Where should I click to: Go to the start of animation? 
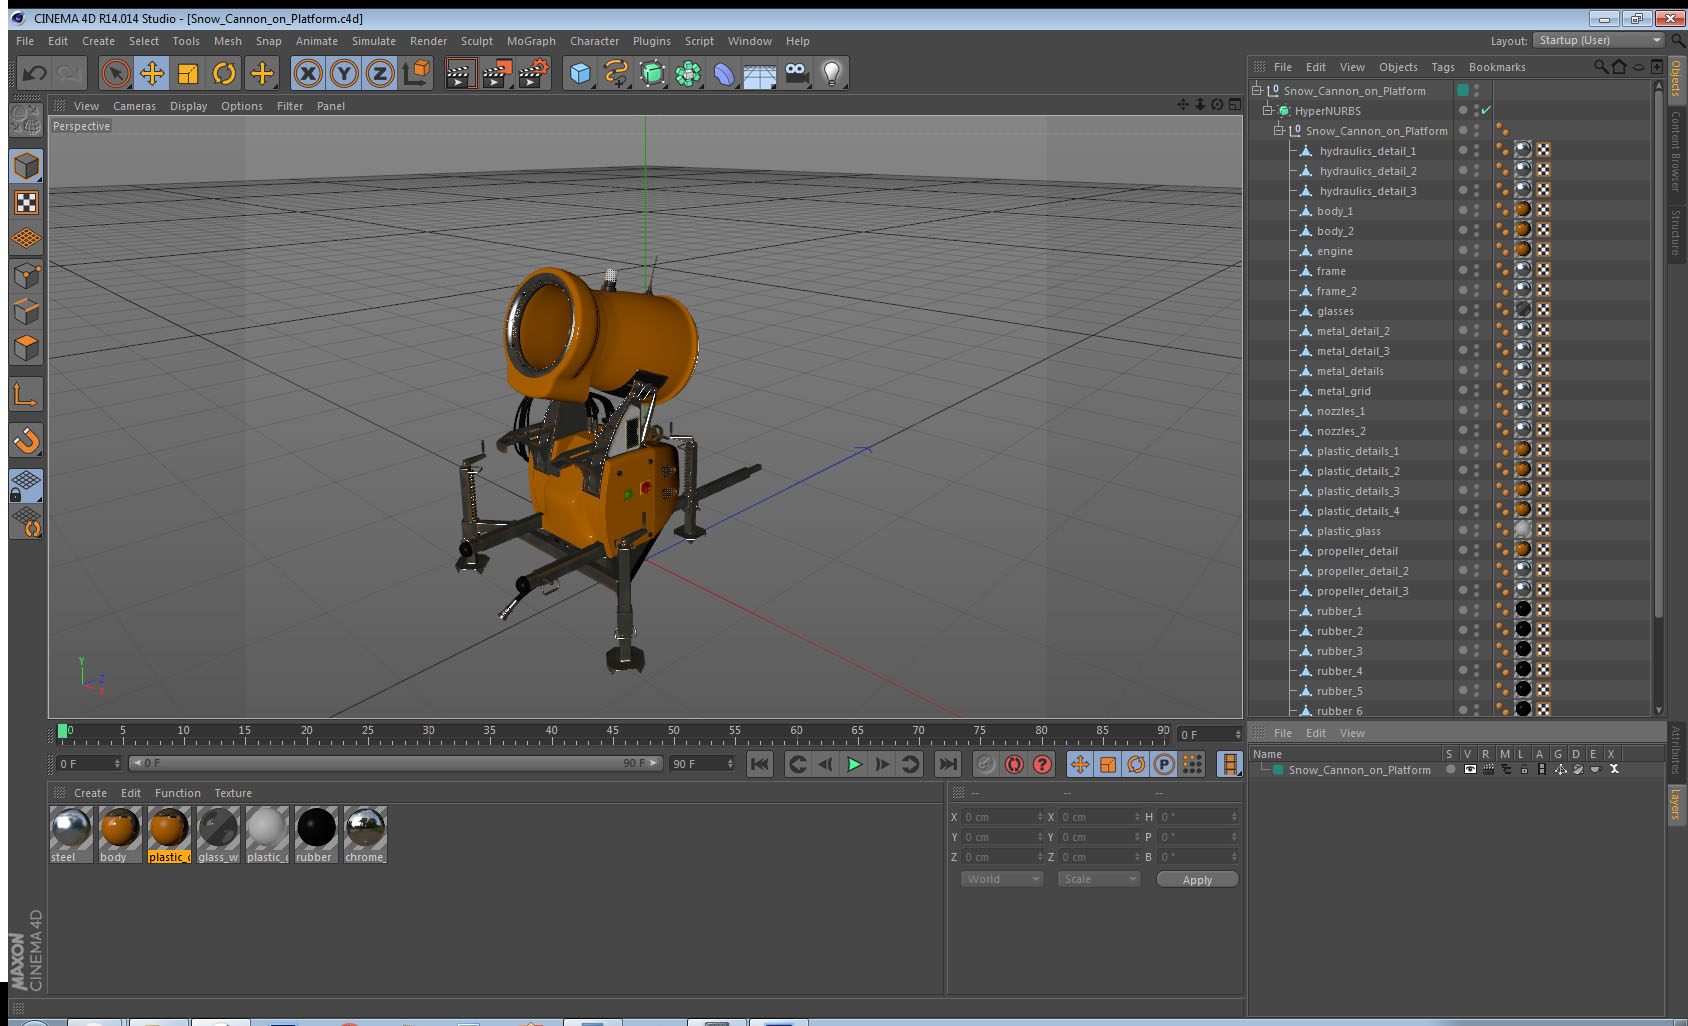760,764
